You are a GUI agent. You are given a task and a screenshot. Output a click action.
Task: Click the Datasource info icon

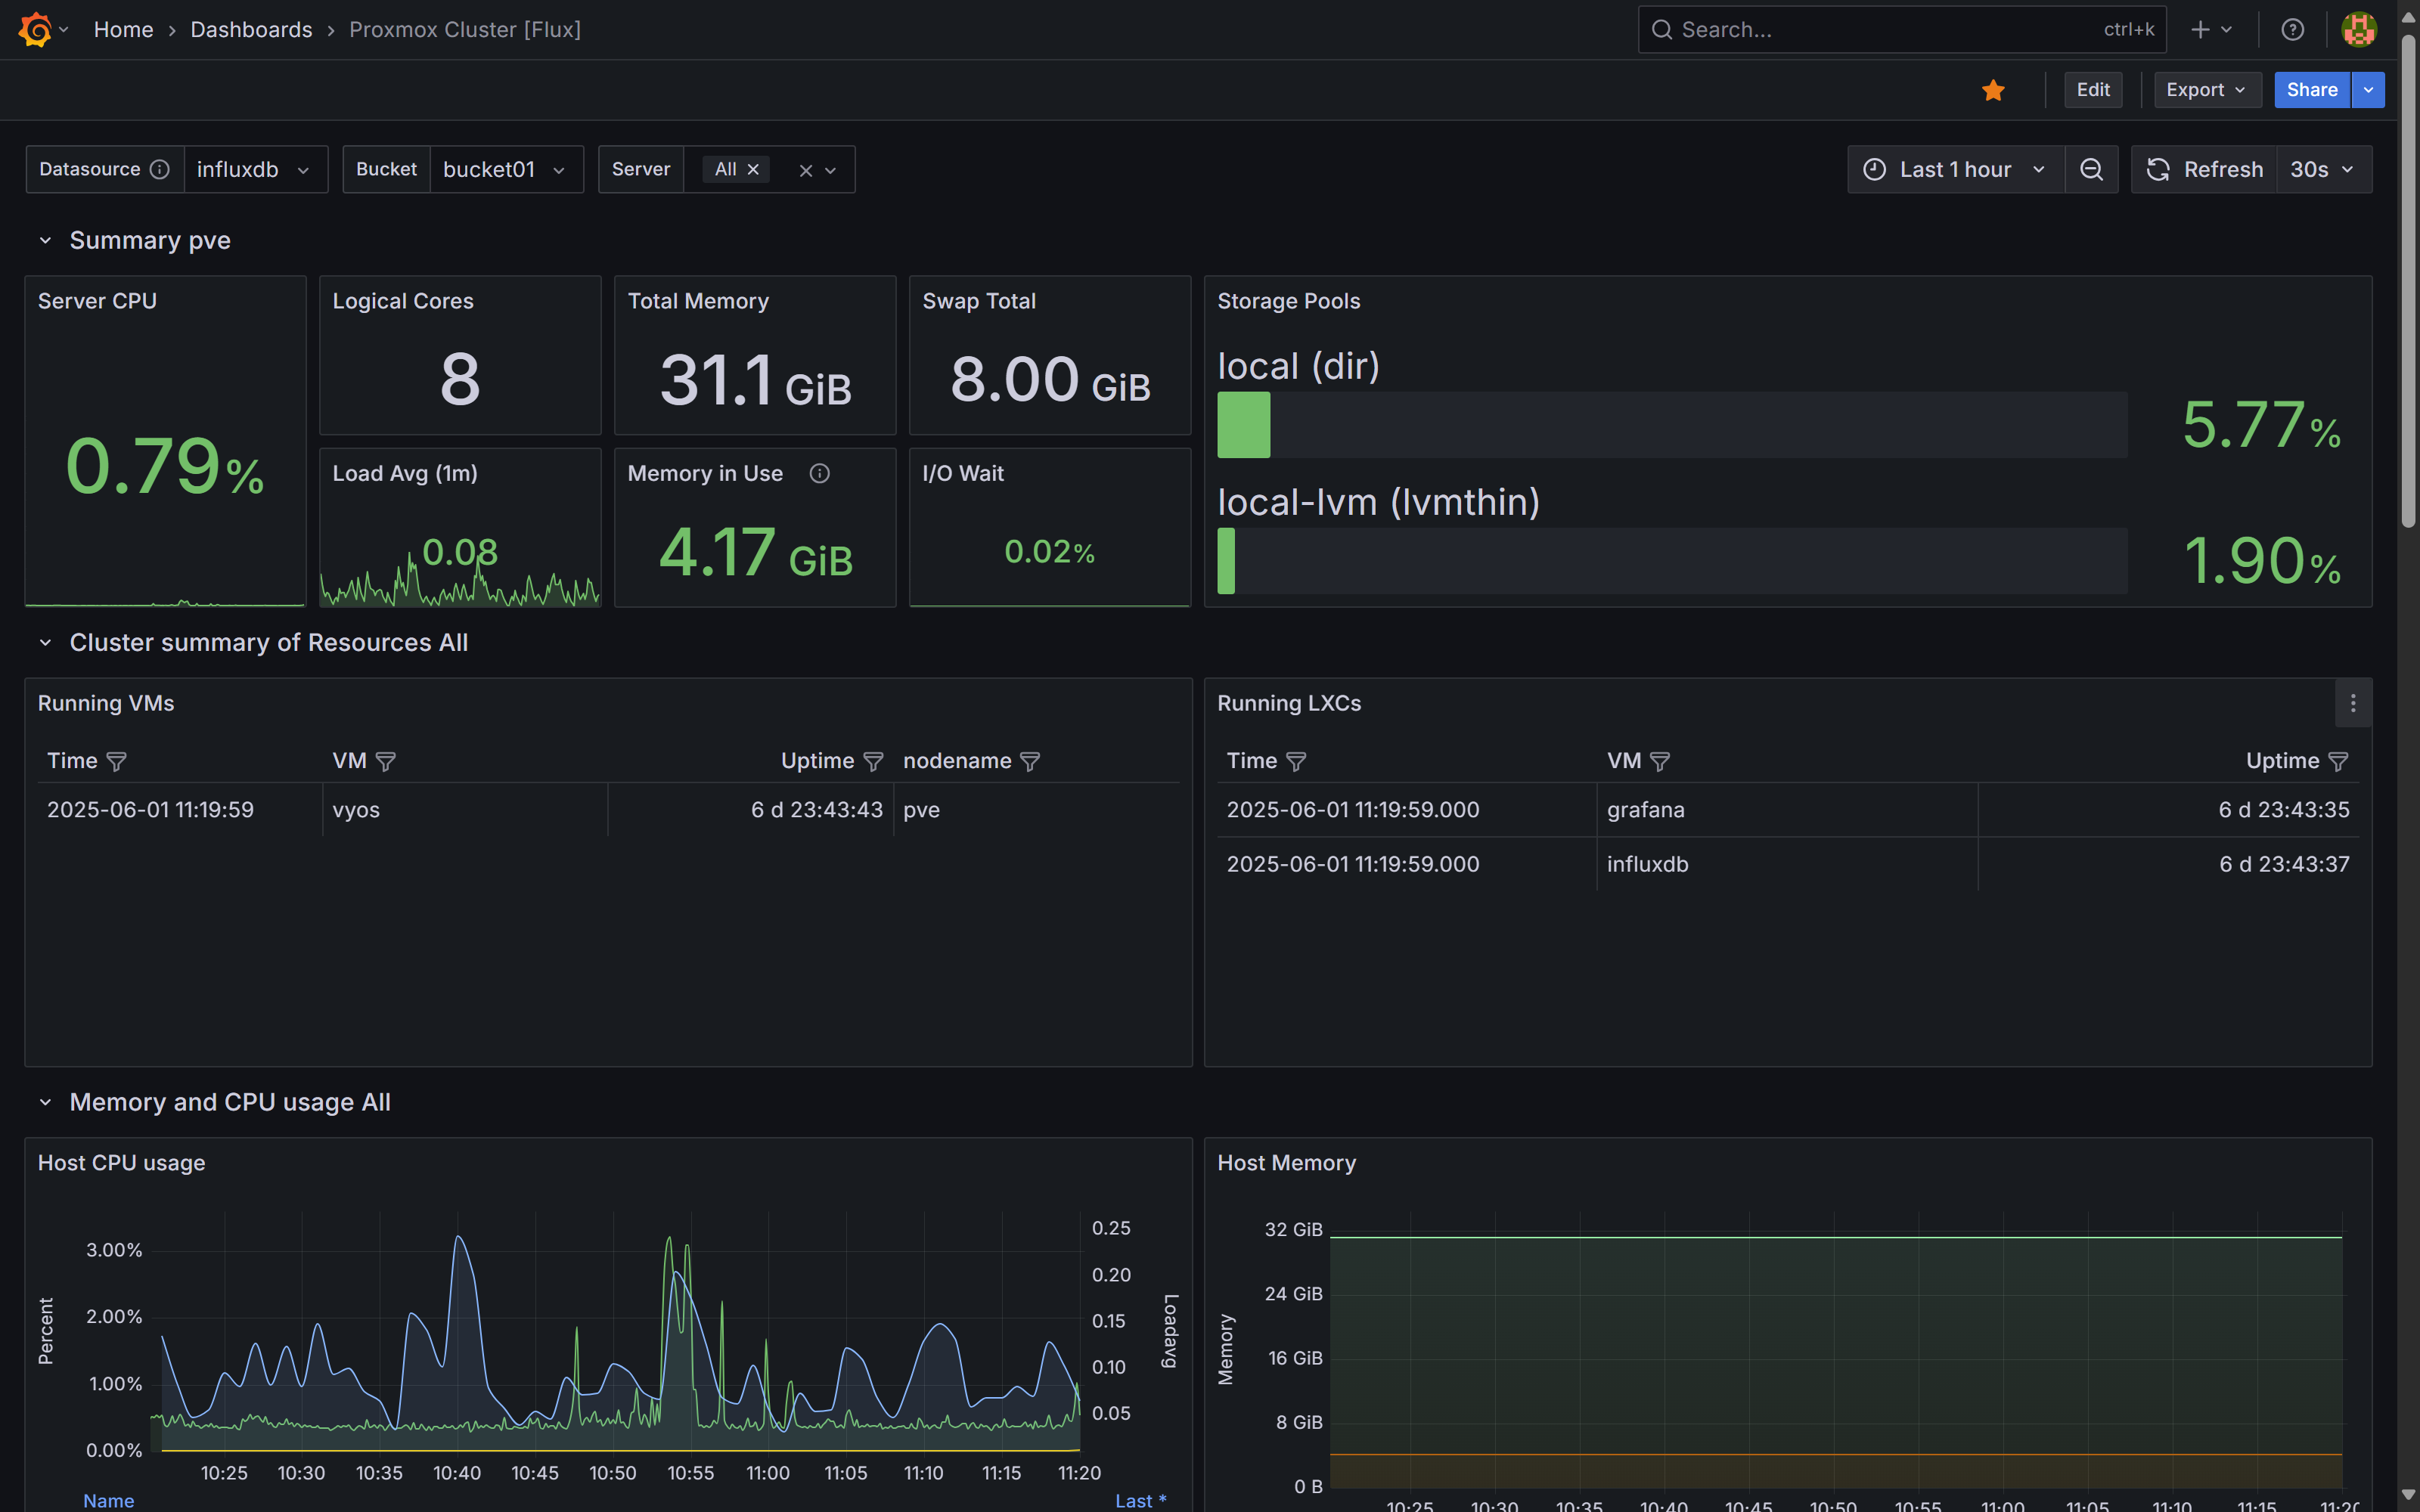click(x=160, y=169)
